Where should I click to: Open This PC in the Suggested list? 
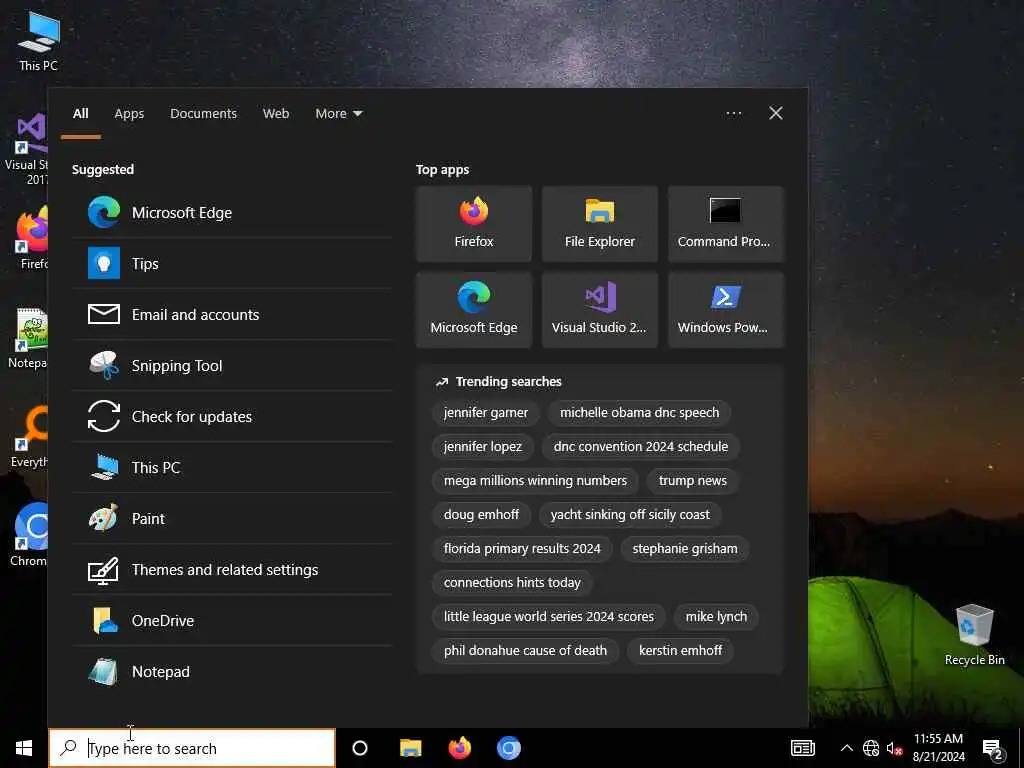(x=232, y=467)
